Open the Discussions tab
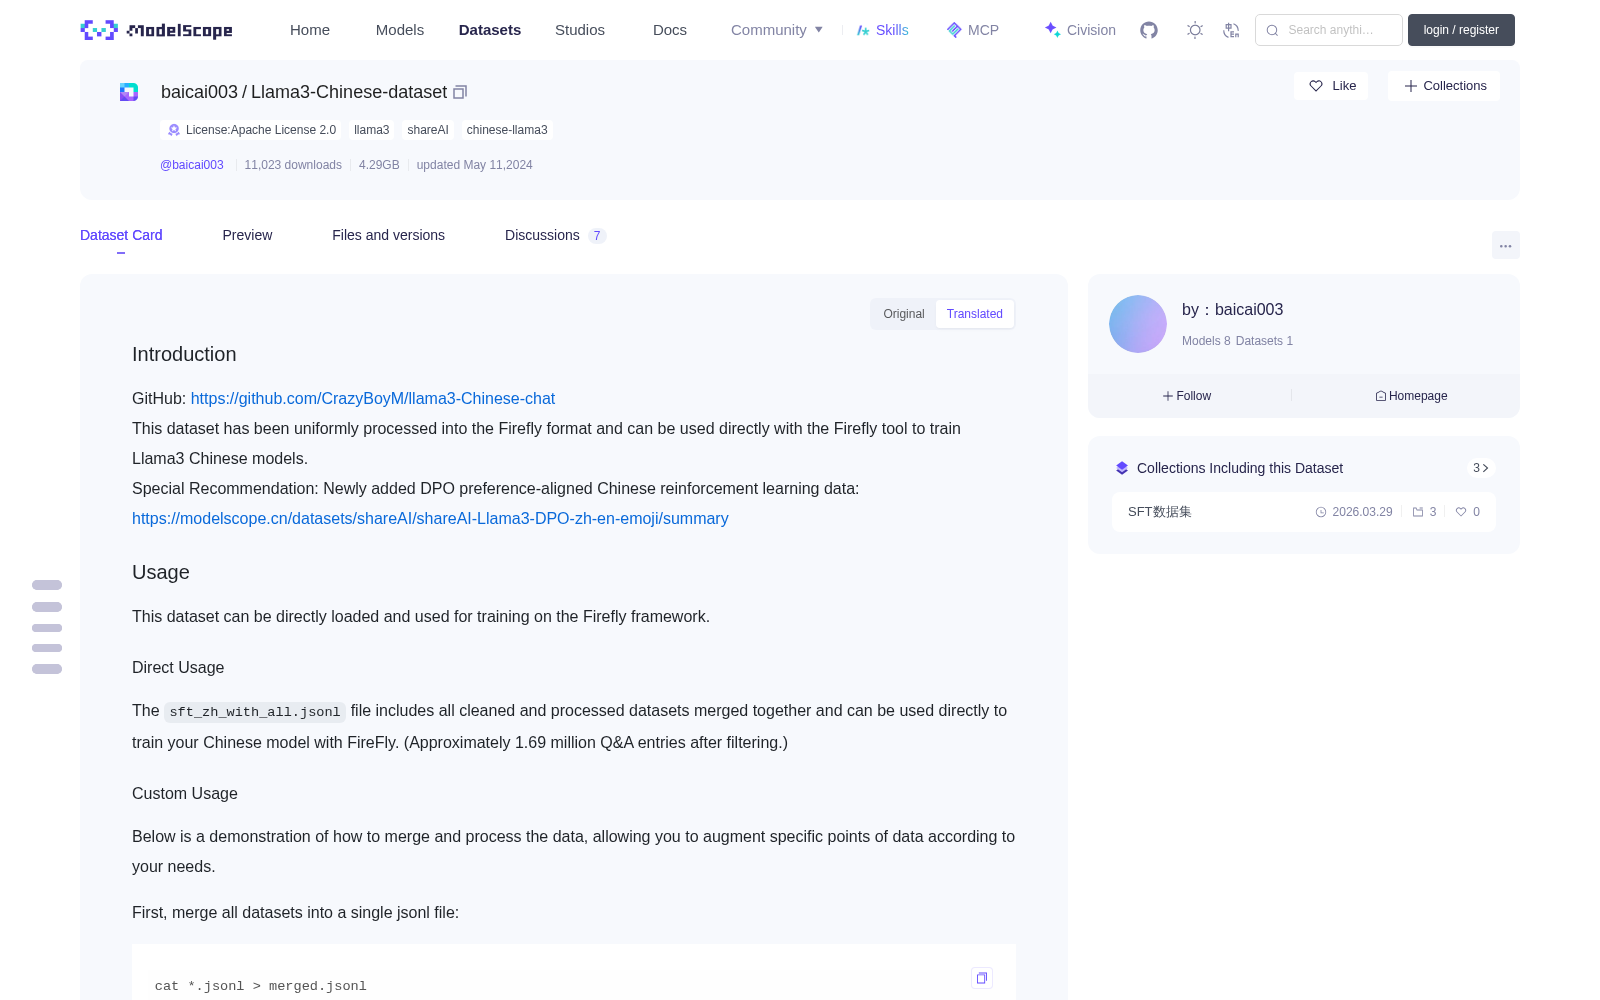Screen dimensions: 1600x1000 (x=555, y=235)
